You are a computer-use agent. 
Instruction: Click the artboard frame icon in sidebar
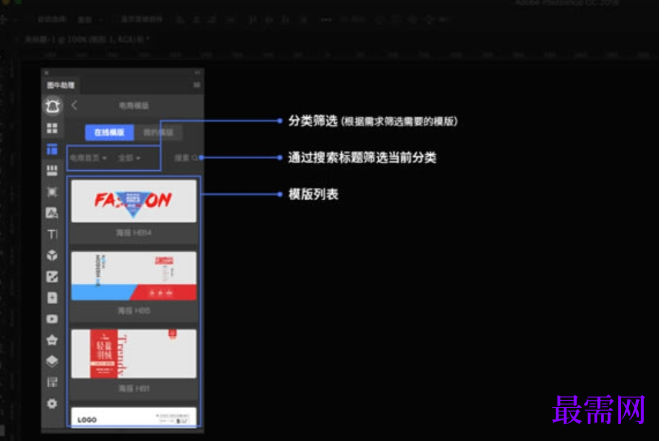(52, 192)
